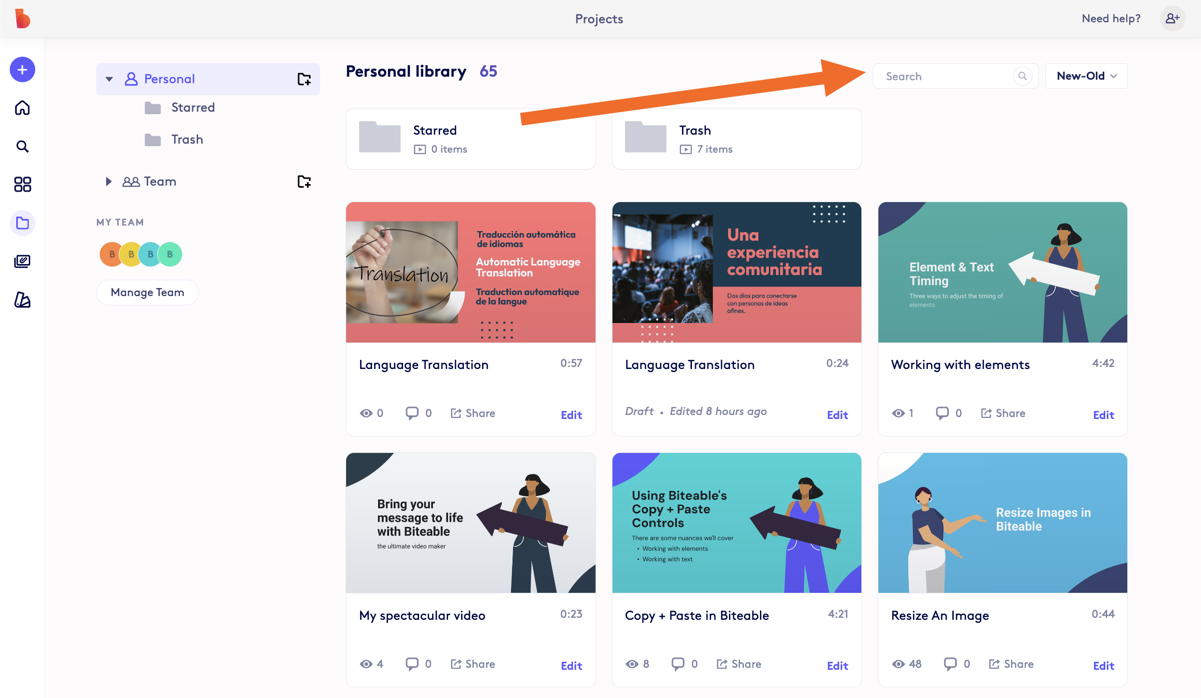Click the Draft status label

[639, 412]
